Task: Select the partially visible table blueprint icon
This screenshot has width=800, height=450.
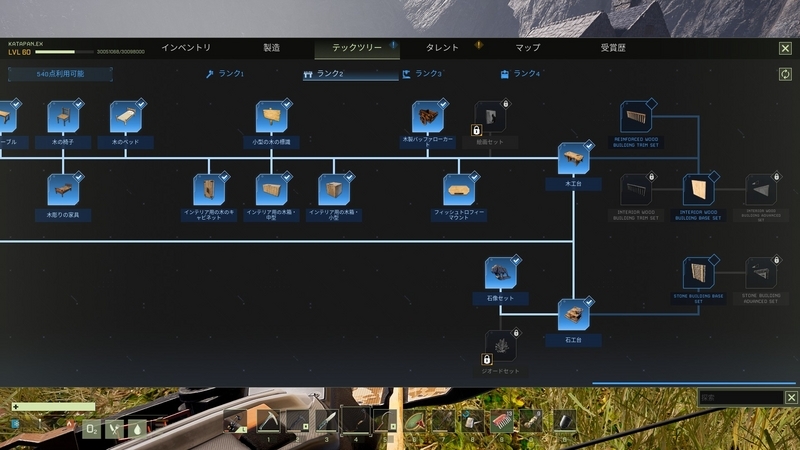Action: coord(7,117)
